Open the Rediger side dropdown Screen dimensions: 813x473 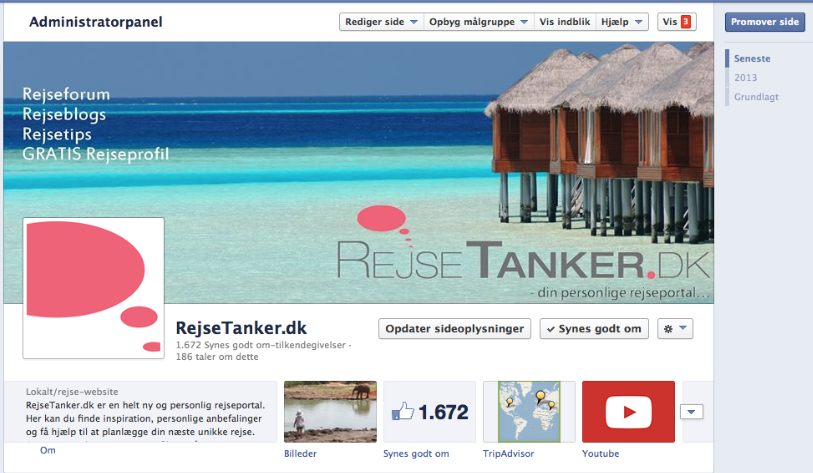381,22
